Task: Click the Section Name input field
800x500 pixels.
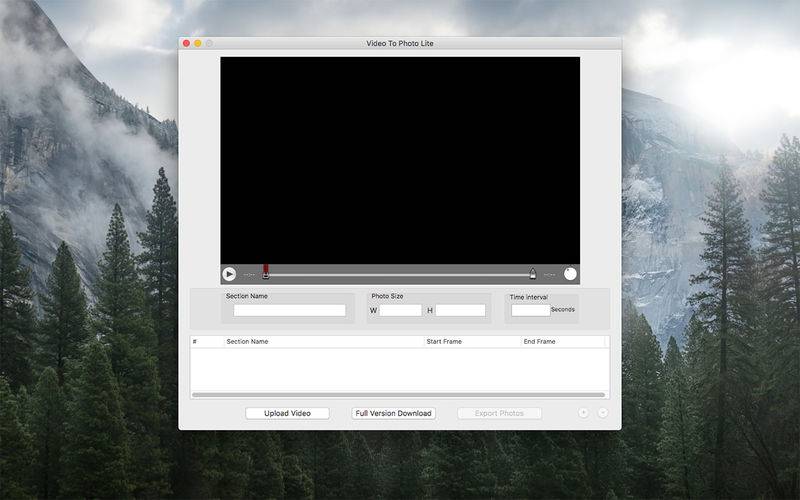Action: (289, 310)
